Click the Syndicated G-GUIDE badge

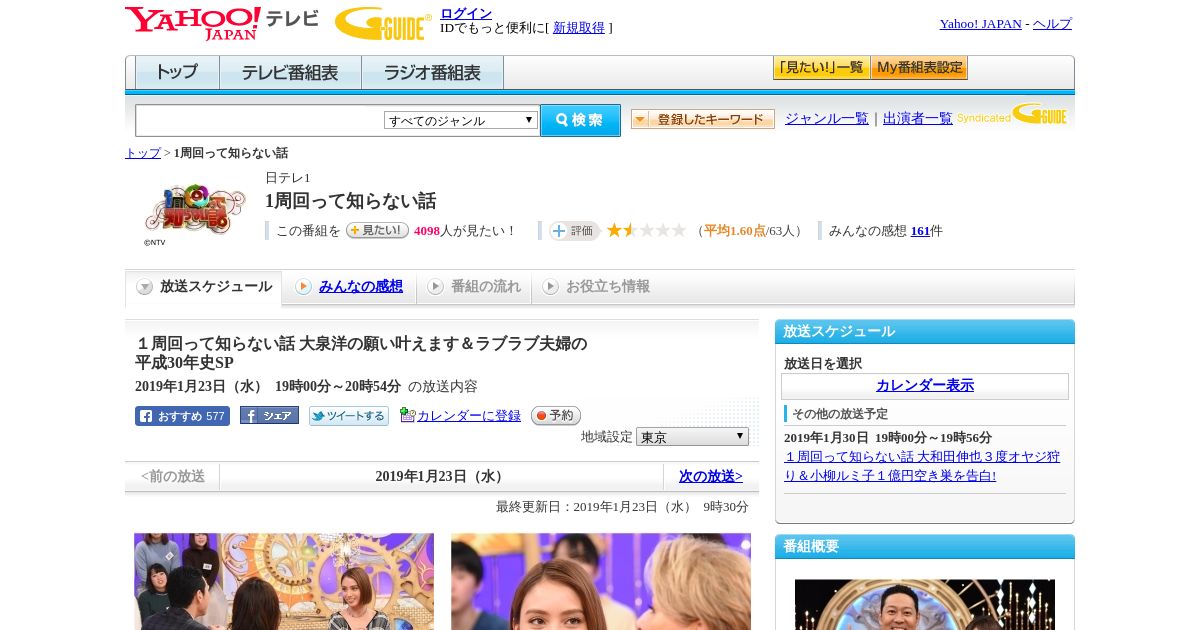pos(1011,115)
